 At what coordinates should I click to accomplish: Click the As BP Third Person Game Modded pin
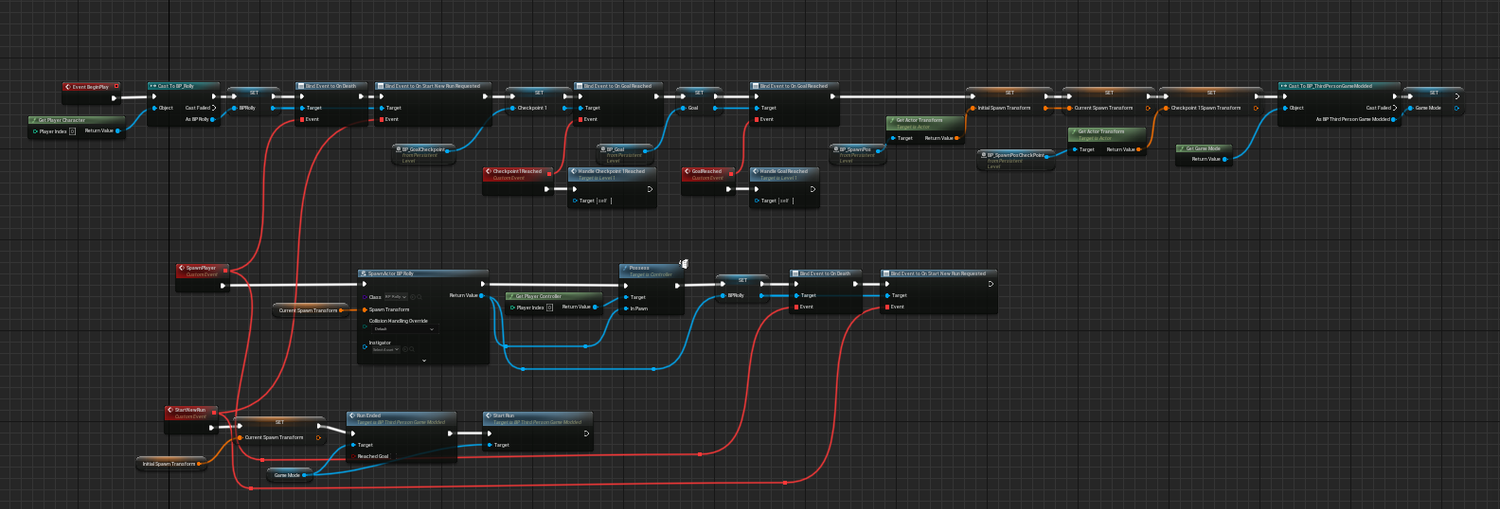[x=1394, y=119]
